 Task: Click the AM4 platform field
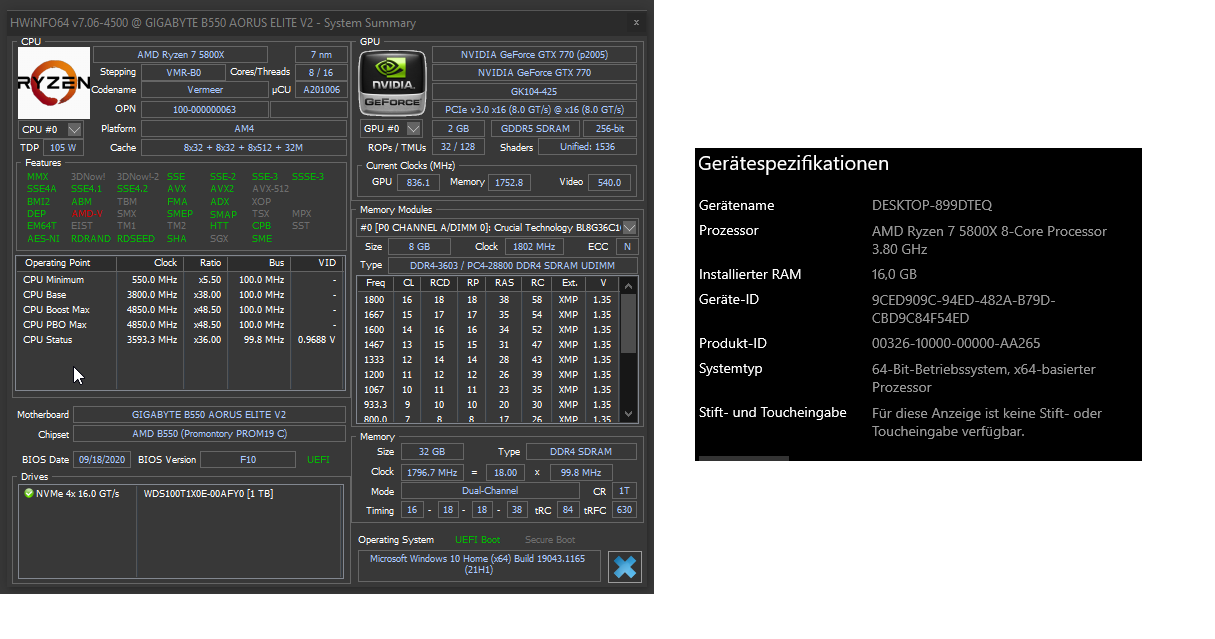243,129
